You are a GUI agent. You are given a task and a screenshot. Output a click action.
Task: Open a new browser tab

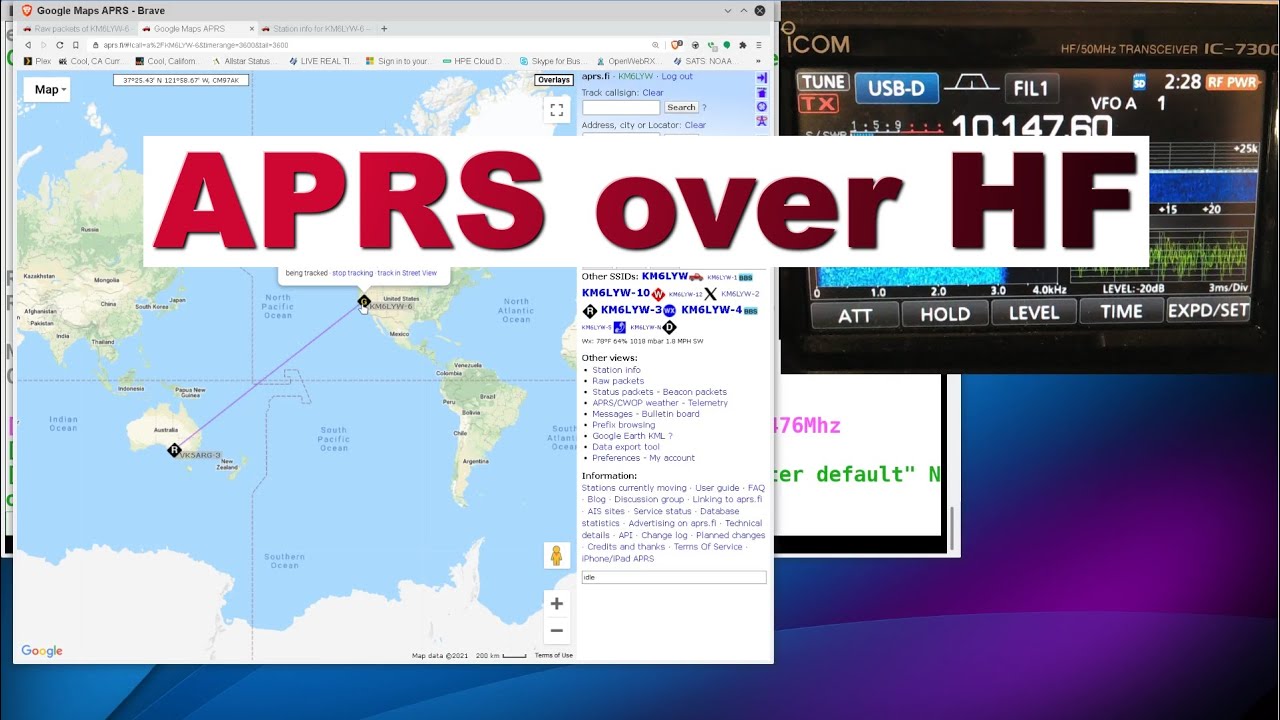384,29
